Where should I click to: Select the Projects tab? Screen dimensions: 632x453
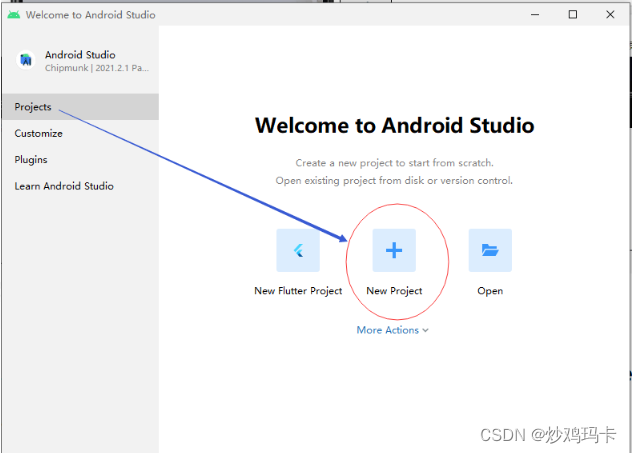pos(80,107)
